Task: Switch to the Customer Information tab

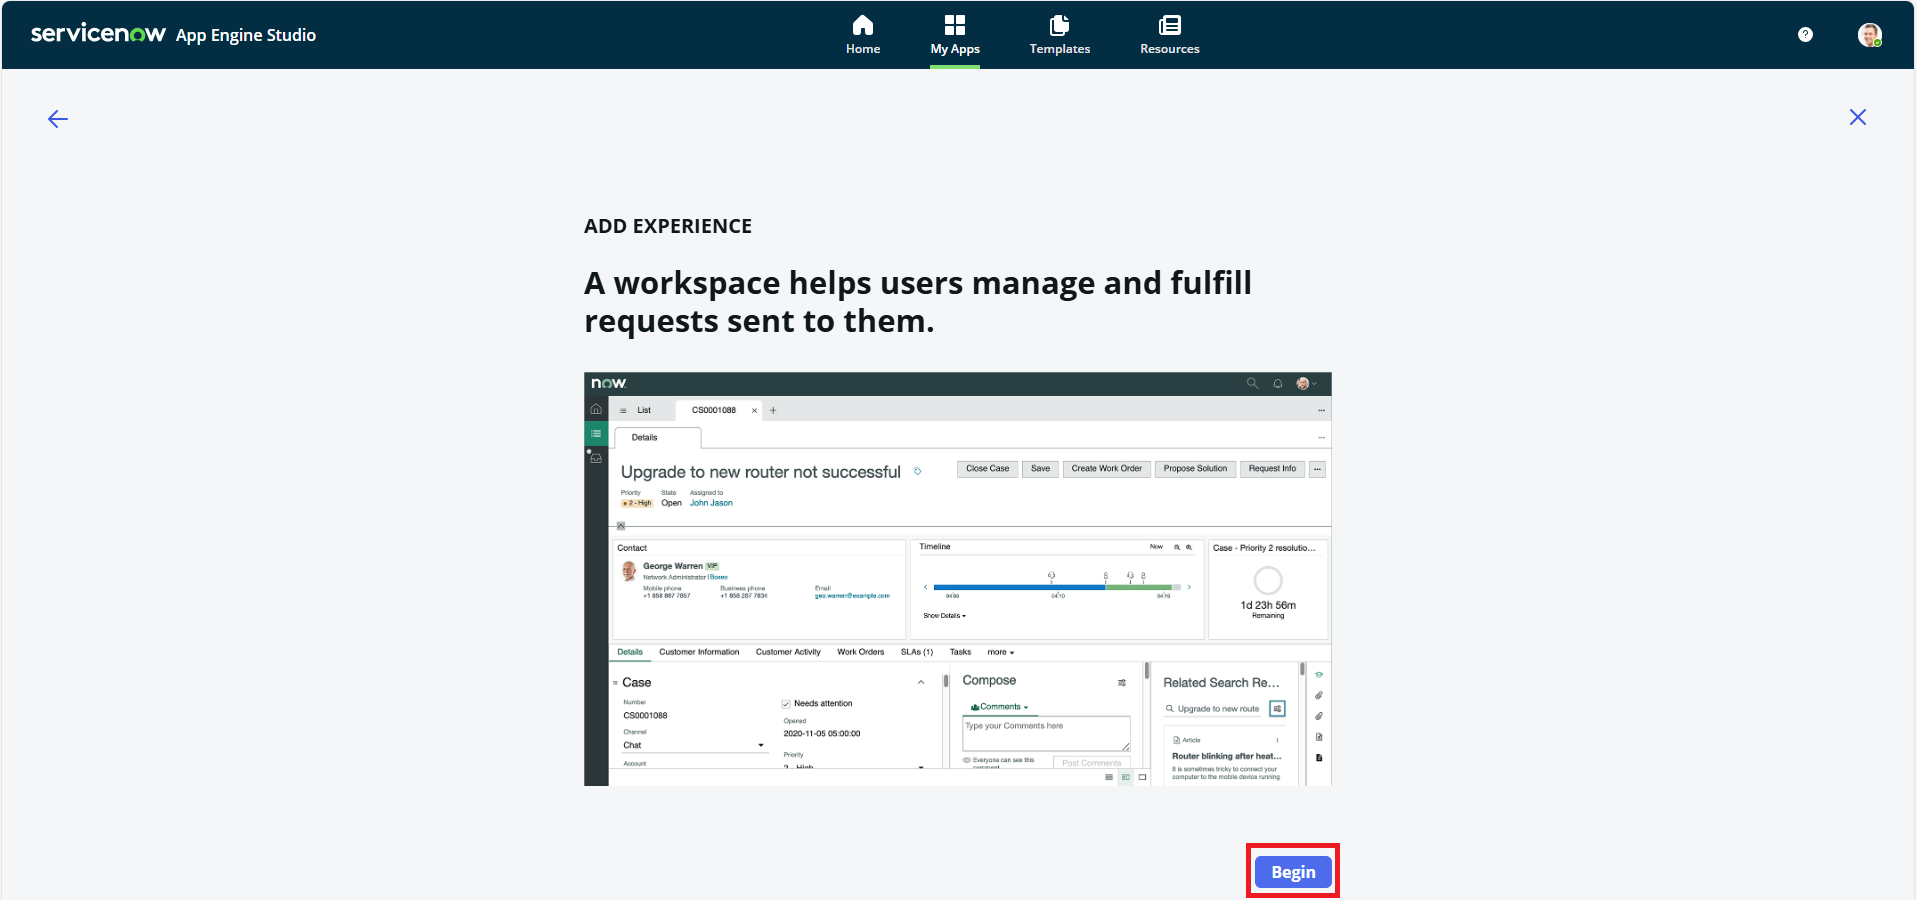Action: 698,652
